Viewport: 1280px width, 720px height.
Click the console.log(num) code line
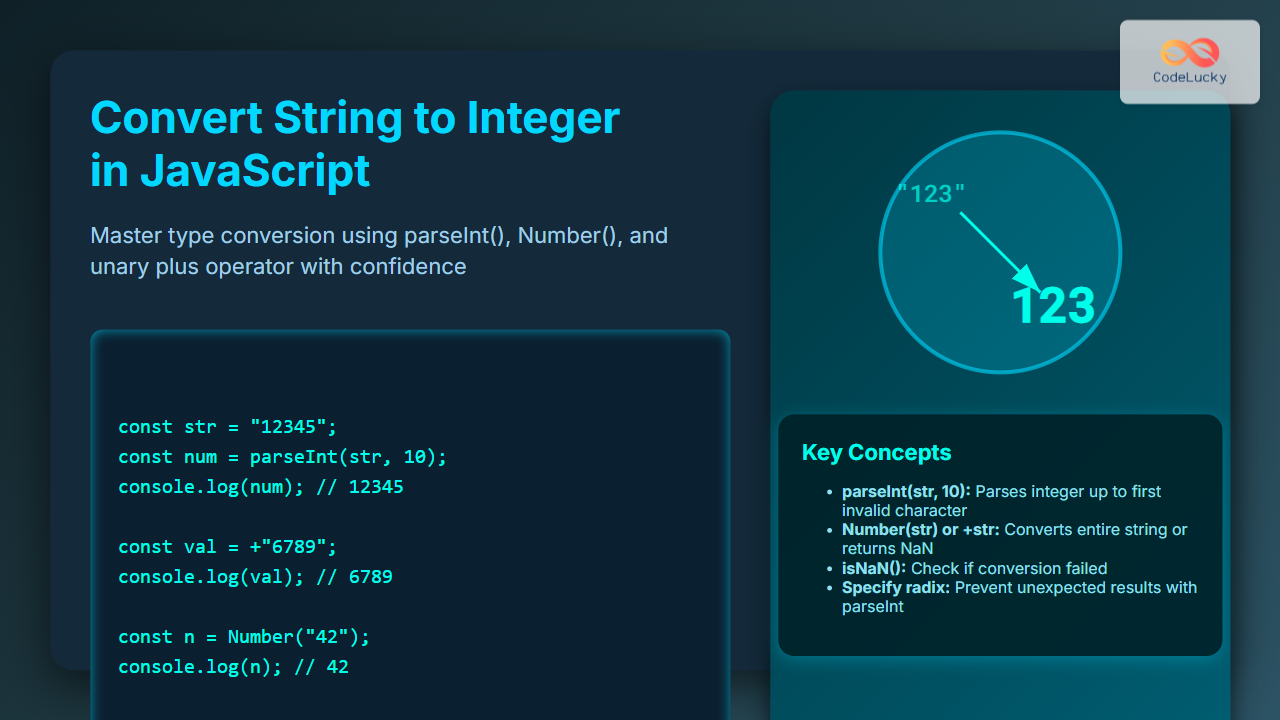(260, 487)
